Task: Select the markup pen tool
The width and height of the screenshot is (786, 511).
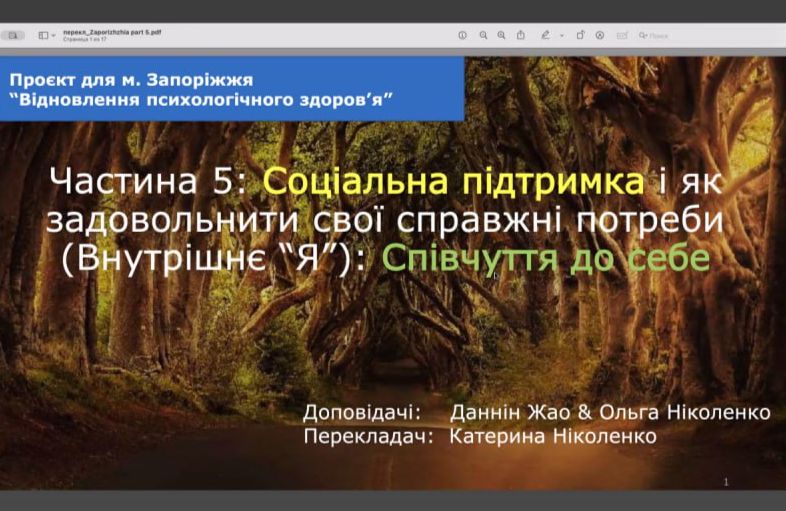Action: coord(545,35)
